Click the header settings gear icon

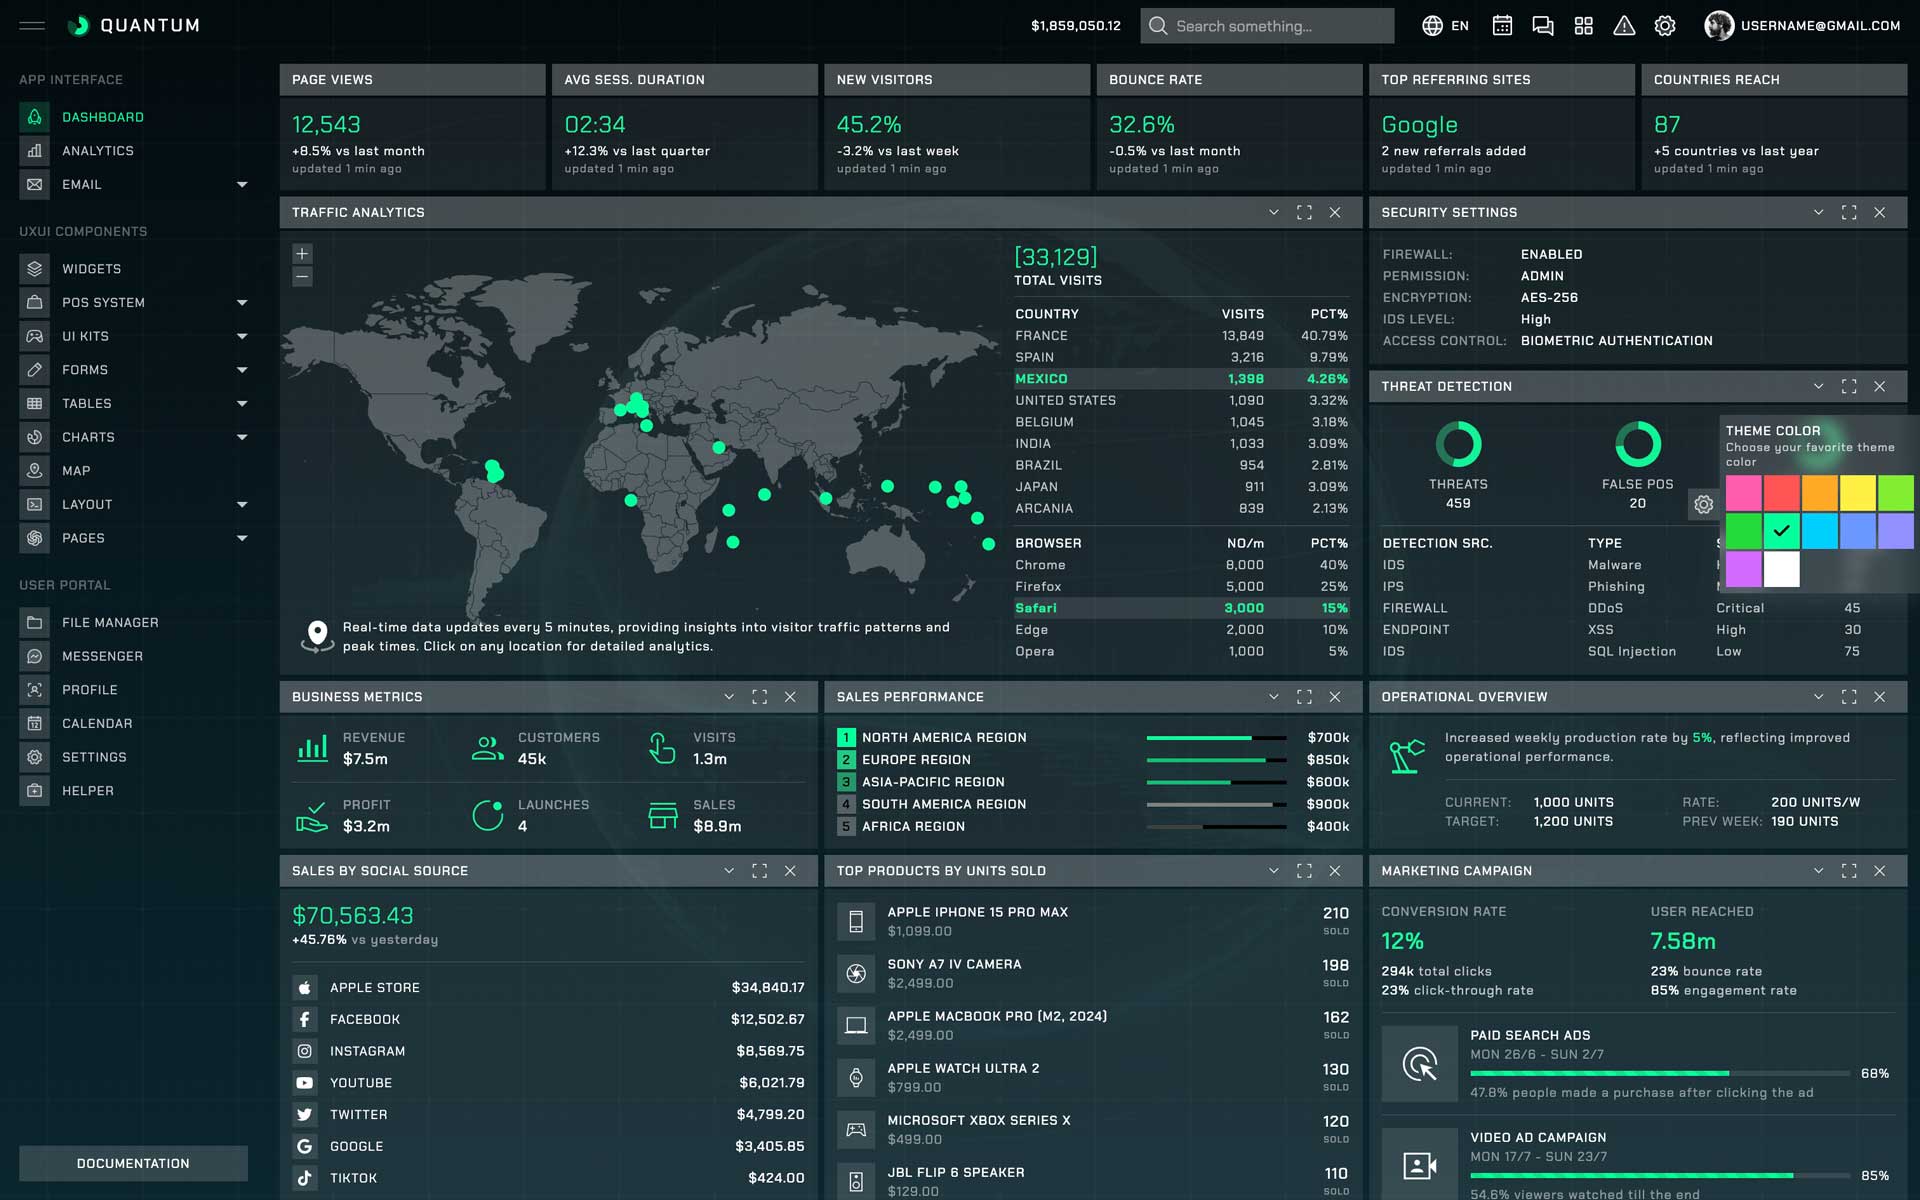pyautogui.click(x=1665, y=26)
